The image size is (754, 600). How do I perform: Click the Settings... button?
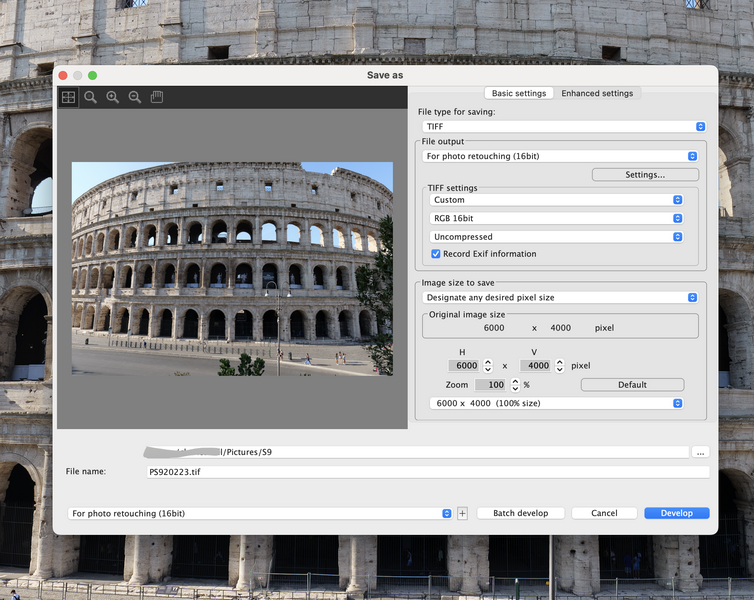pyautogui.click(x=645, y=175)
